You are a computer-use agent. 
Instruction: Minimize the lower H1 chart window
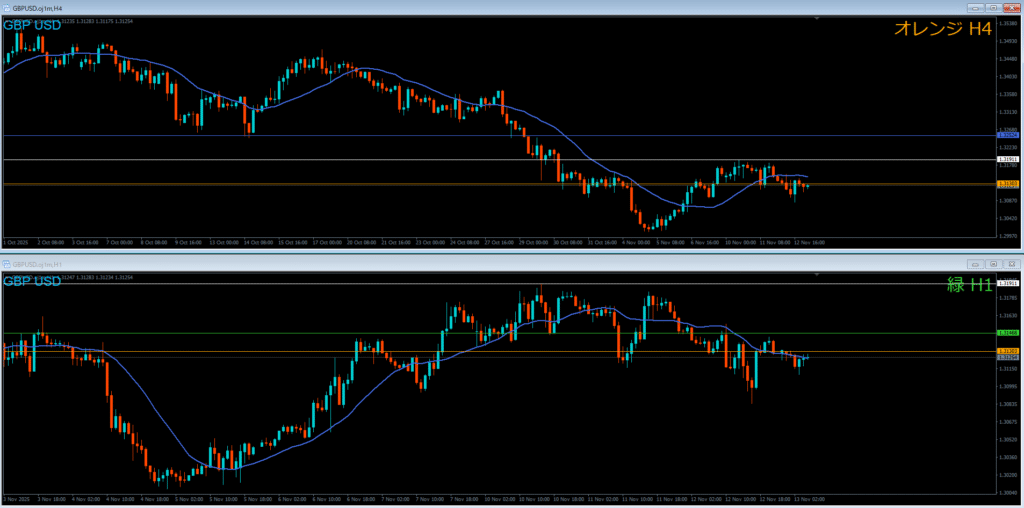tap(975, 263)
